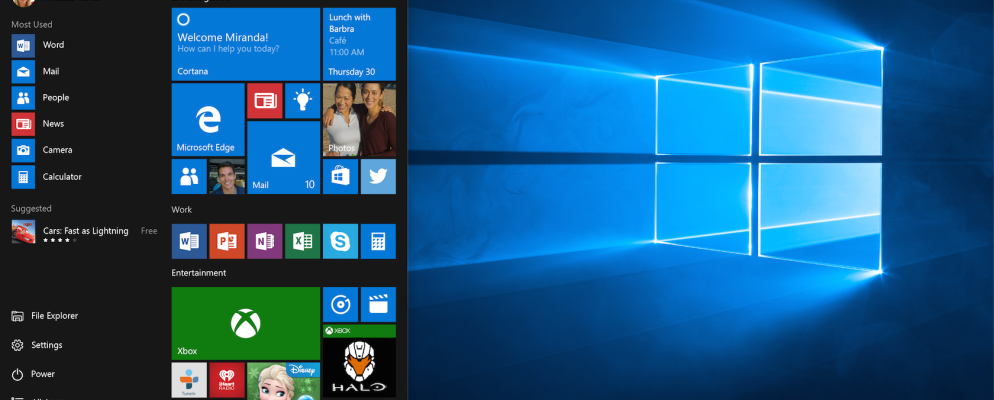Open Settings from the Start menu
This screenshot has height=400, width=994.
point(37,345)
